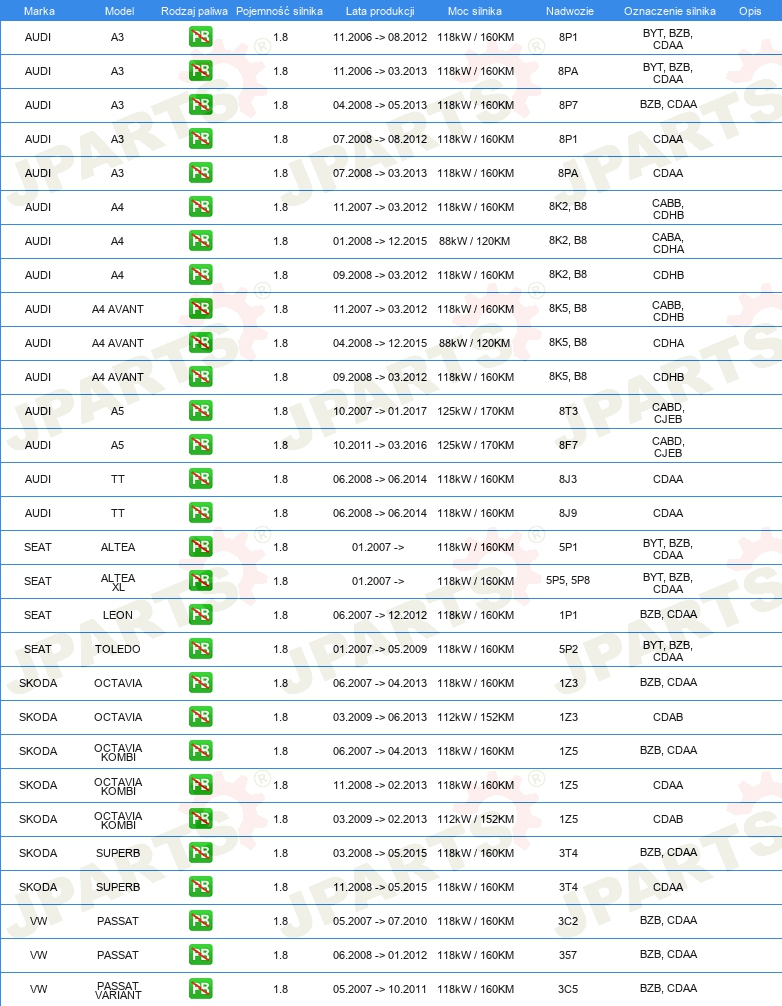This screenshot has width=782, height=1006.
Task: Click the fuel icon in the Audi A5 8T3 row
Action: (201, 411)
